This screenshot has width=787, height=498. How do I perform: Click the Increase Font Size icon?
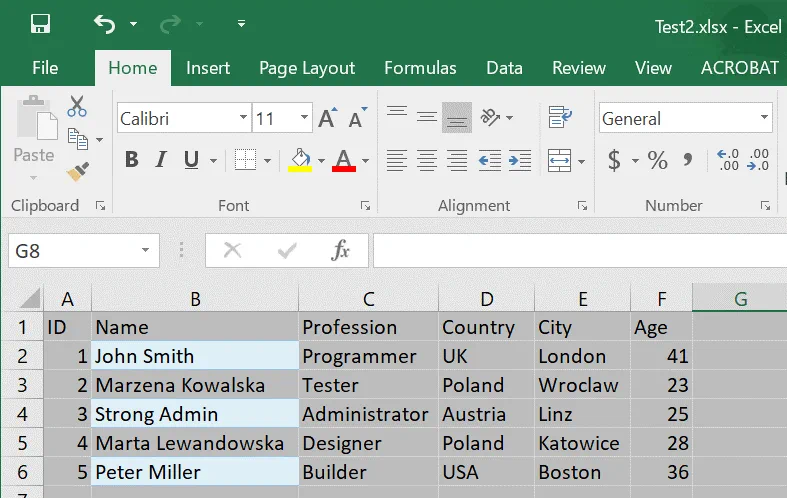point(328,119)
